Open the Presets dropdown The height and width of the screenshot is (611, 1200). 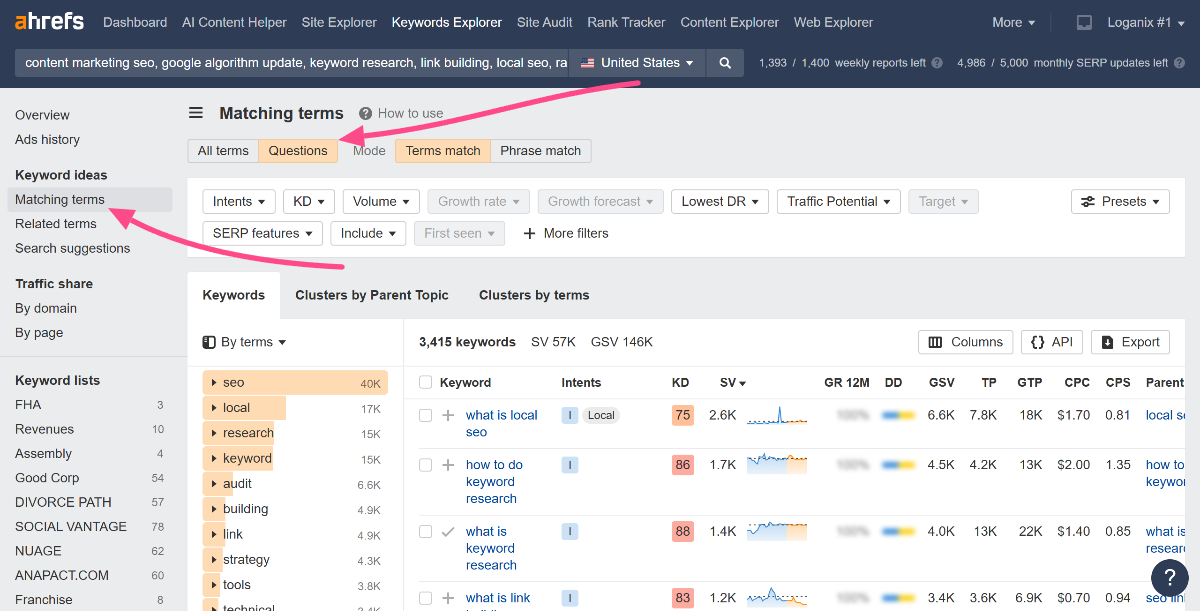pos(1120,201)
